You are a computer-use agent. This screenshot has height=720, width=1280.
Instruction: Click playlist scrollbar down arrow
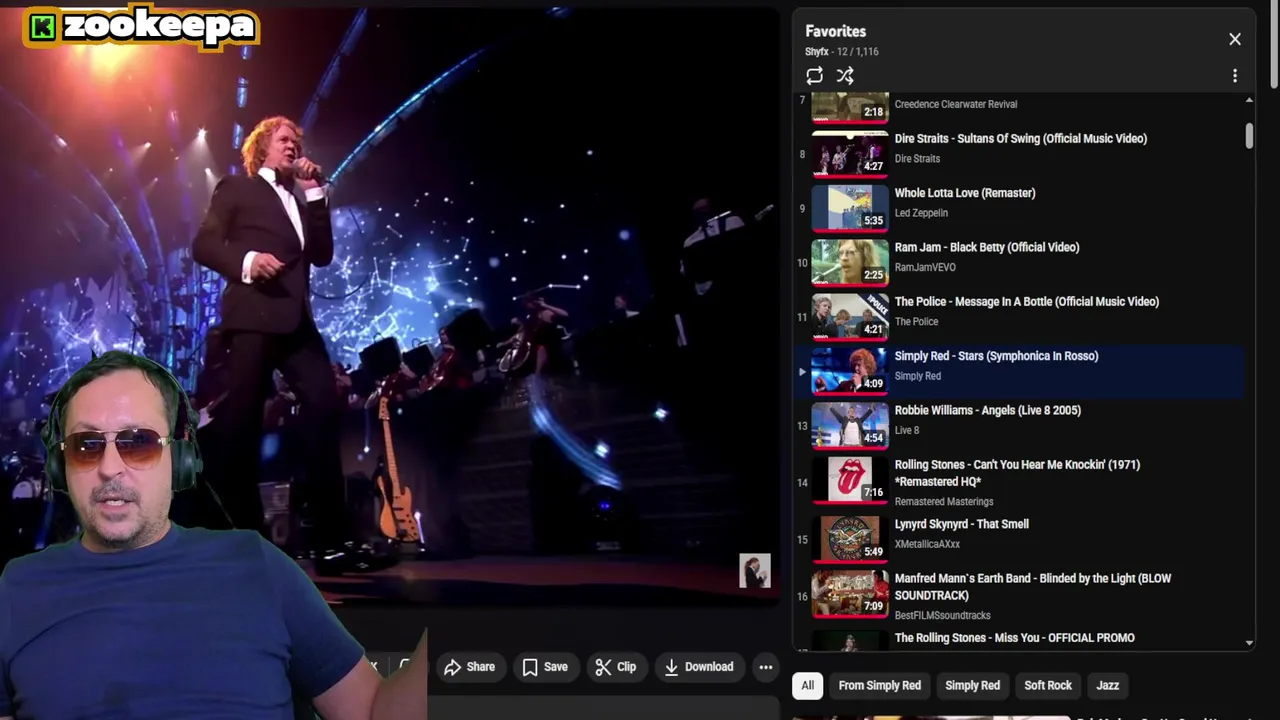click(x=1249, y=643)
